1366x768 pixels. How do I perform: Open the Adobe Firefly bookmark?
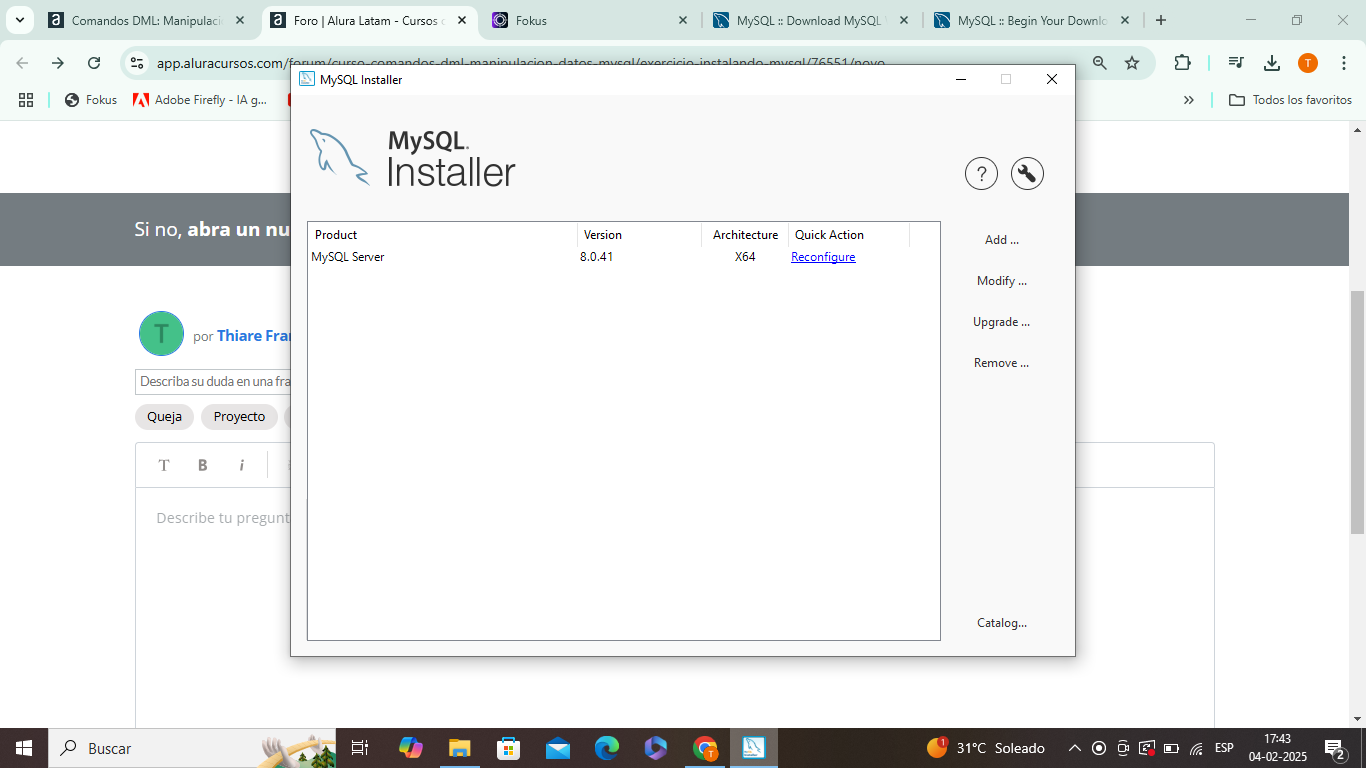click(200, 100)
